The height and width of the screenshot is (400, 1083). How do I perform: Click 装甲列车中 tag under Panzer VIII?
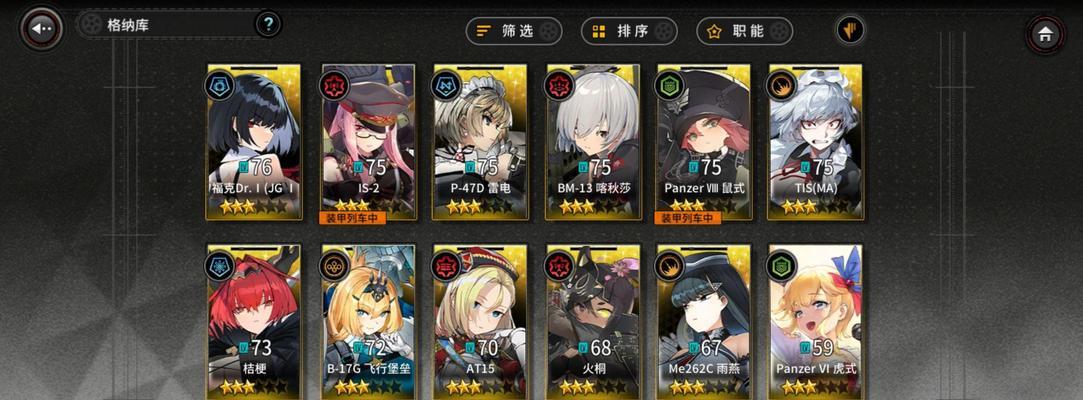(x=688, y=218)
